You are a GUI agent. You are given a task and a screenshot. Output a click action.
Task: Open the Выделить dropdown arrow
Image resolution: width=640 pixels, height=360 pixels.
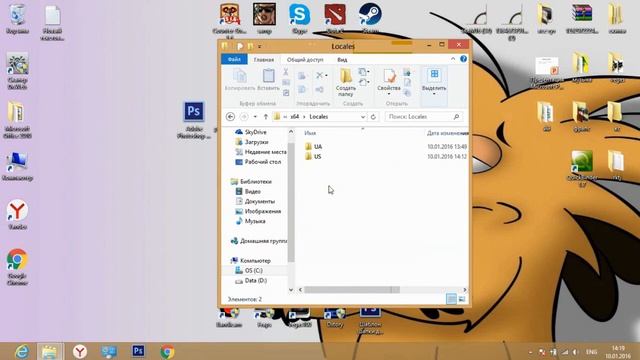coord(434,94)
